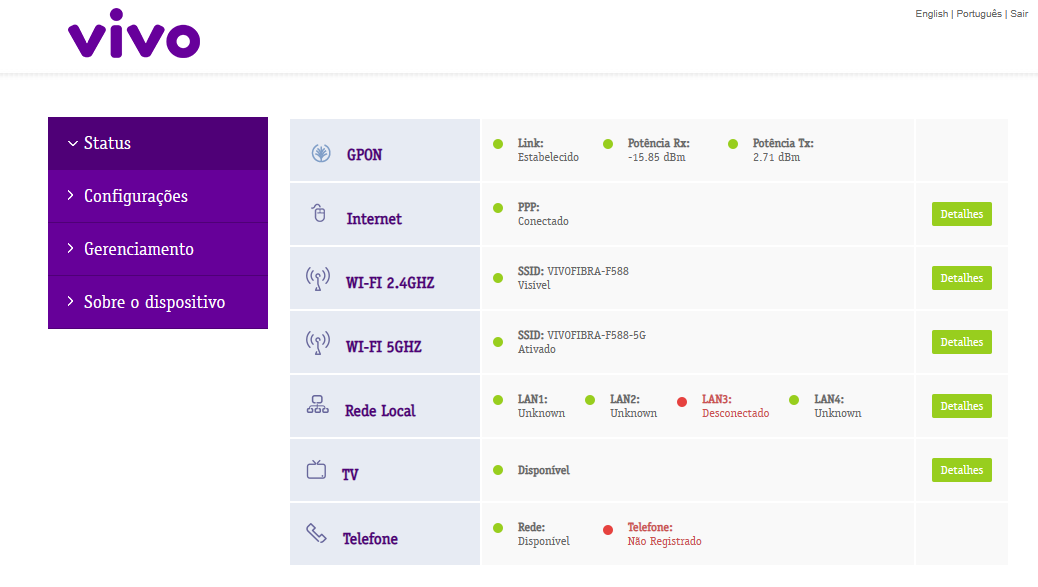The height and width of the screenshot is (587, 1038).
Task: Click the green VIVOFIBRA-F588 SSID status dot
Action: [498, 278]
